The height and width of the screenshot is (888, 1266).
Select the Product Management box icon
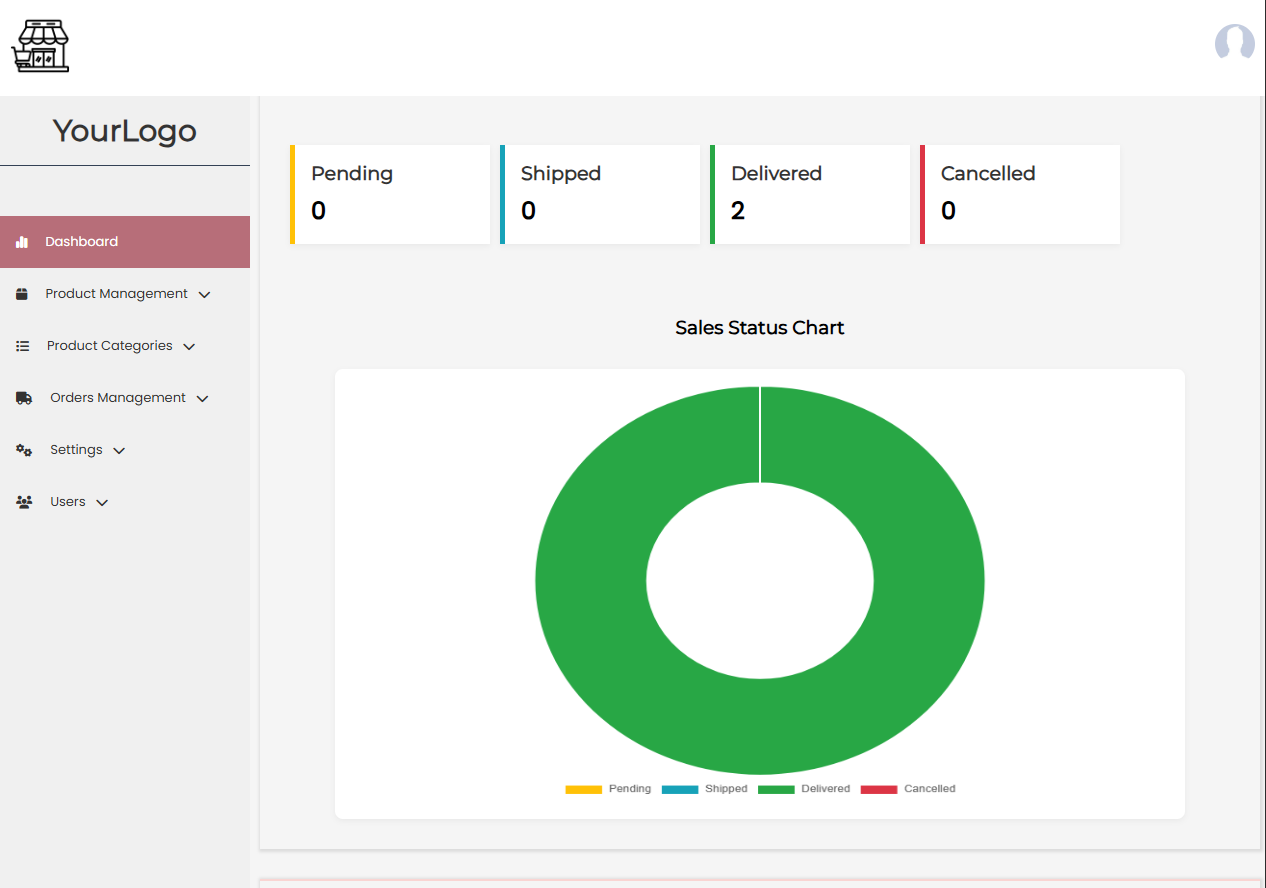coord(22,293)
